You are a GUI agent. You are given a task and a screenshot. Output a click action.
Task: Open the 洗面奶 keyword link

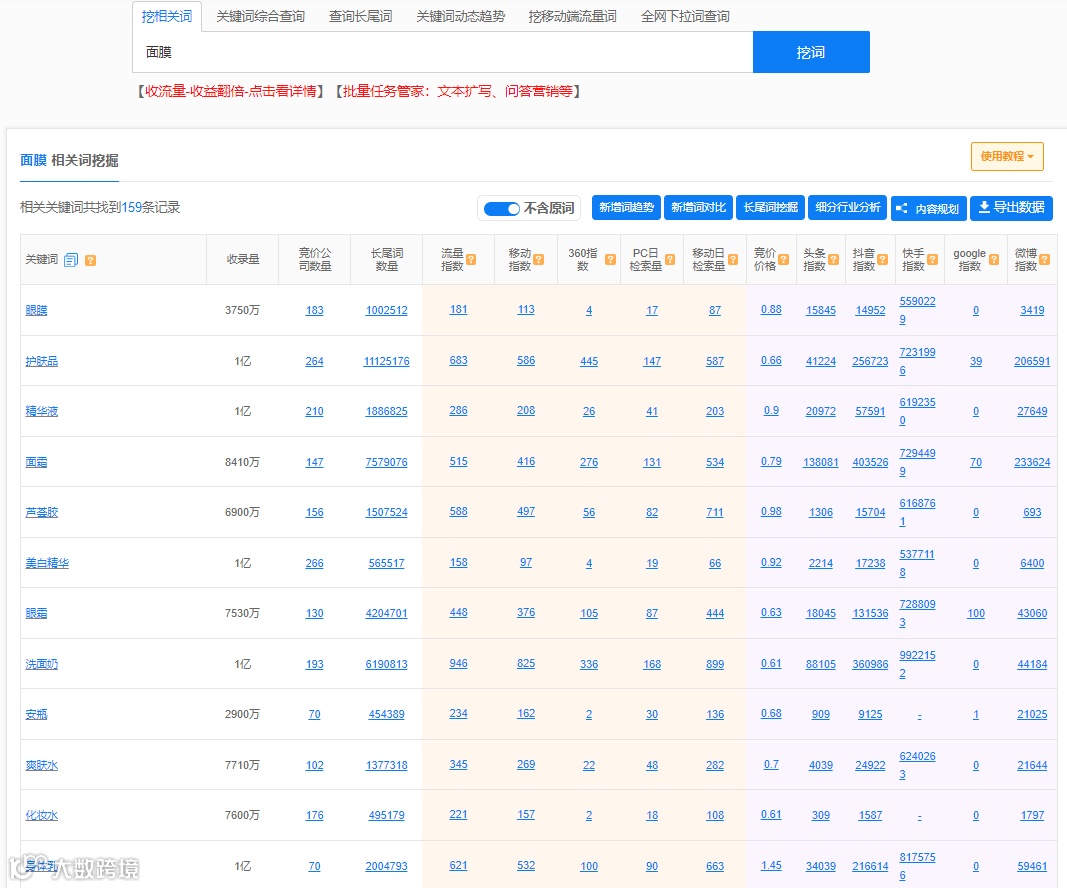pos(42,664)
